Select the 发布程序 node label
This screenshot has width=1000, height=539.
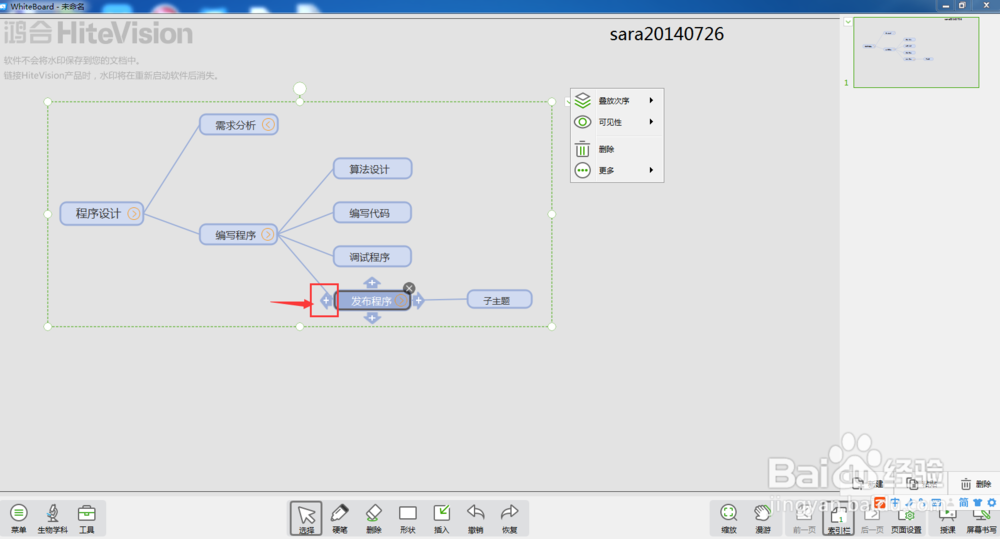pyautogui.click(x=371, y=301)
